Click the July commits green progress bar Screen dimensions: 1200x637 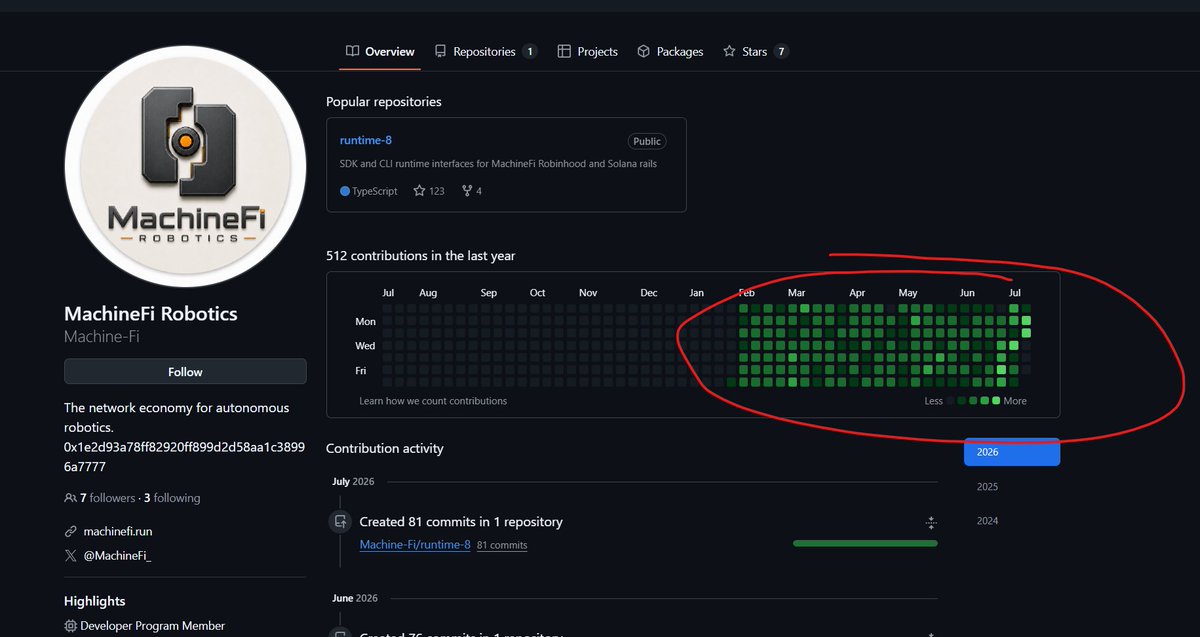865,543
